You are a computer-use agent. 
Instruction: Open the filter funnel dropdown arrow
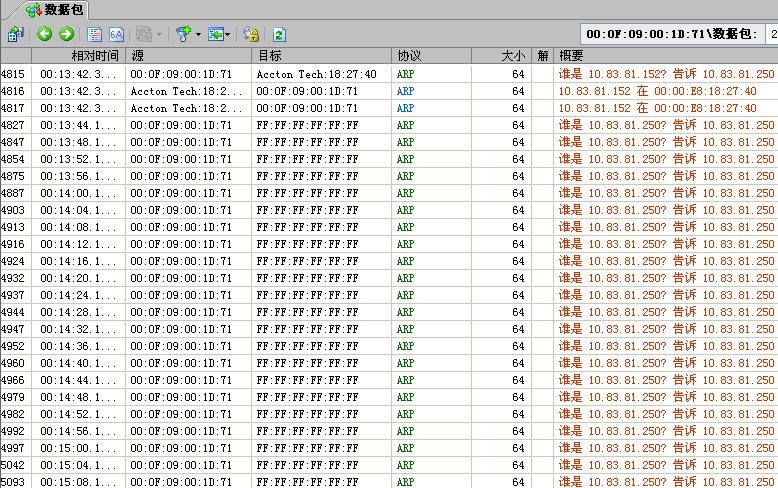(x=198, y=34)
